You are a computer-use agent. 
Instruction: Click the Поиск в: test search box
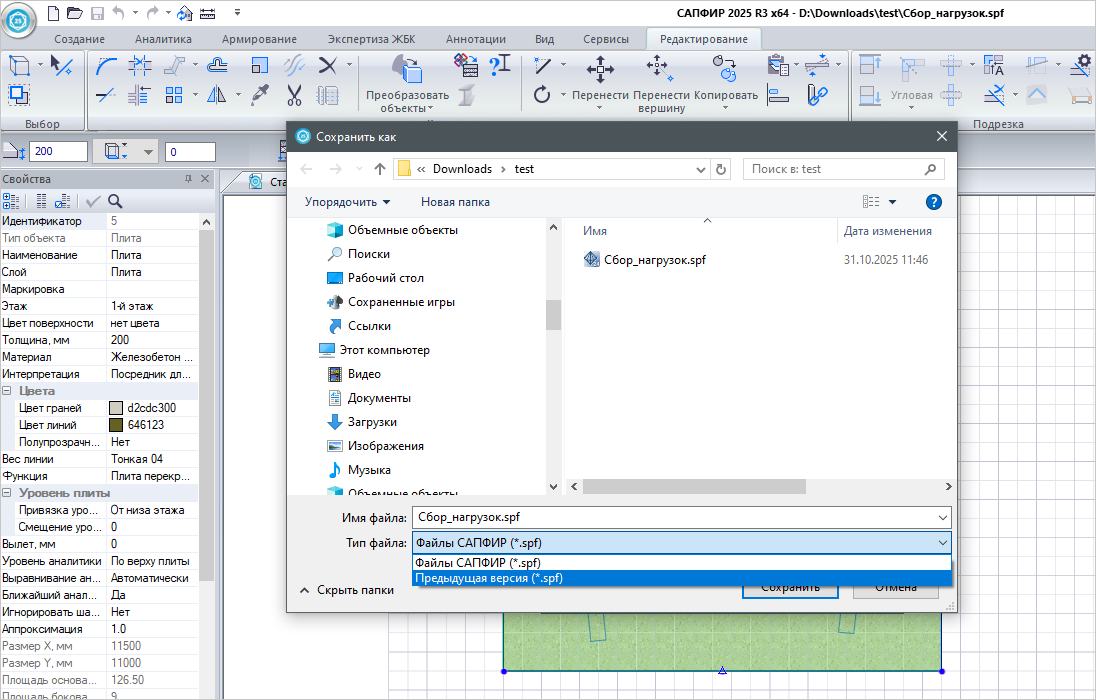click(844, 169)
